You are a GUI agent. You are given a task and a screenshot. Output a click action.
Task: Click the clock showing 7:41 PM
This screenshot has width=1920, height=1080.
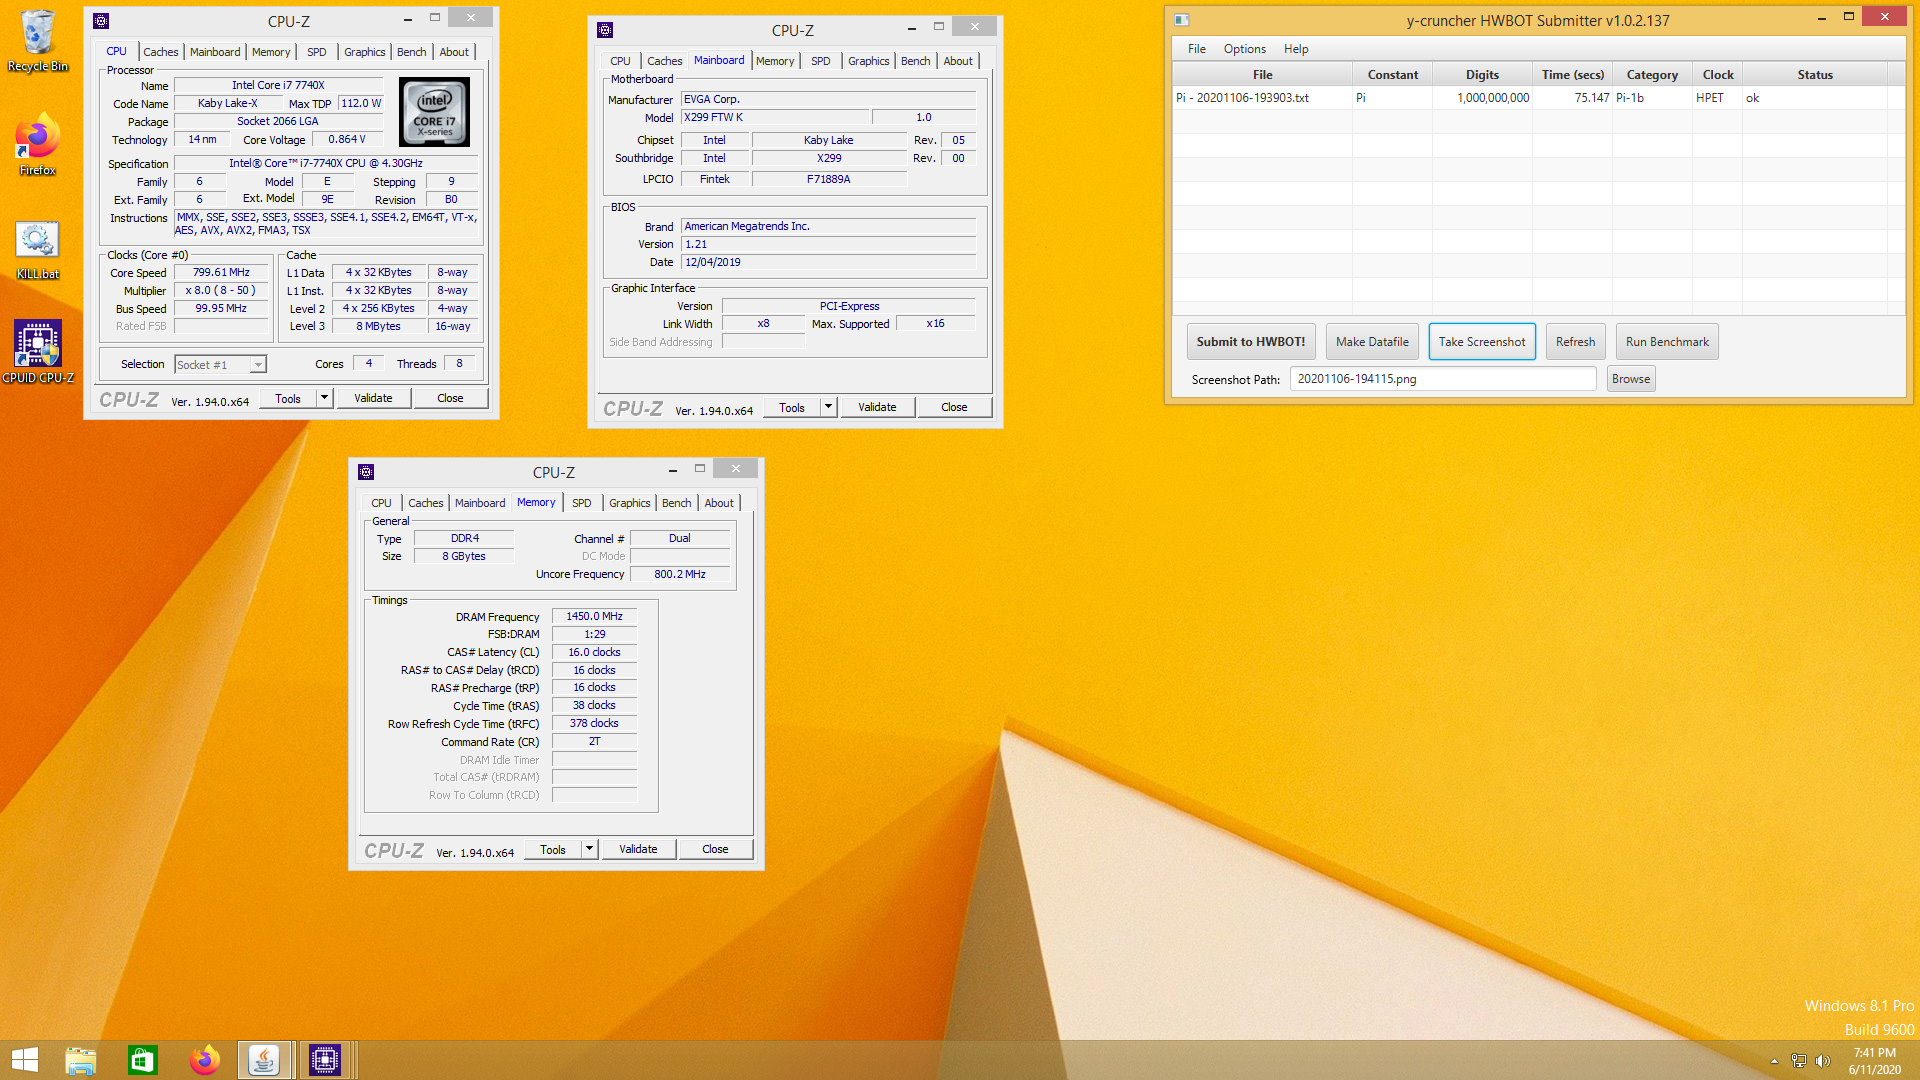click(x=1874, y=1053)
